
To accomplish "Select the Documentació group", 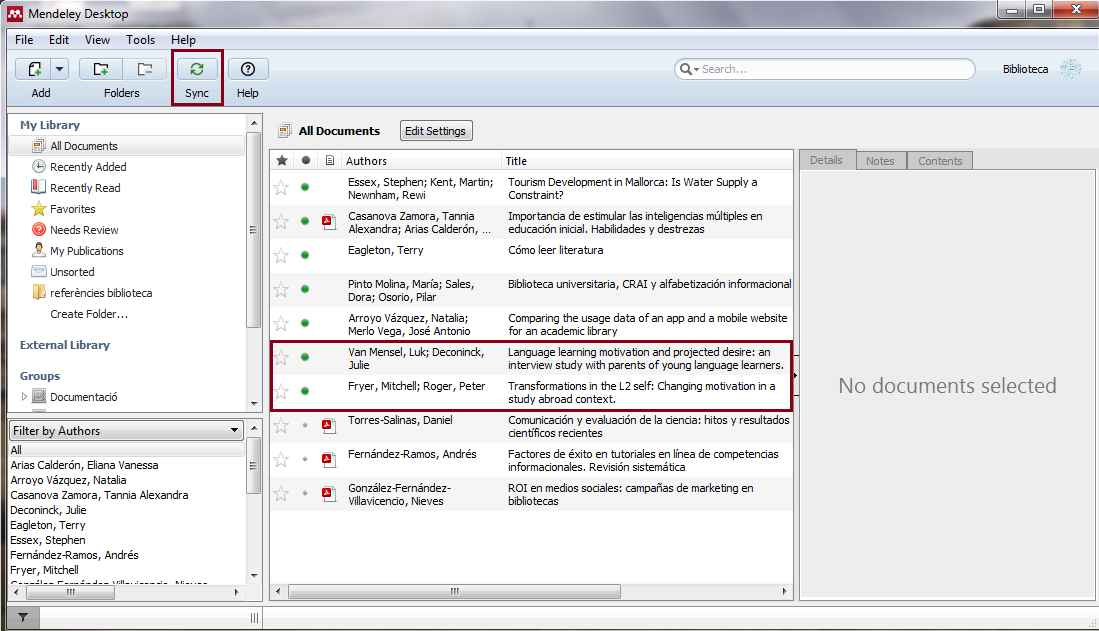I will click(83, 397).
